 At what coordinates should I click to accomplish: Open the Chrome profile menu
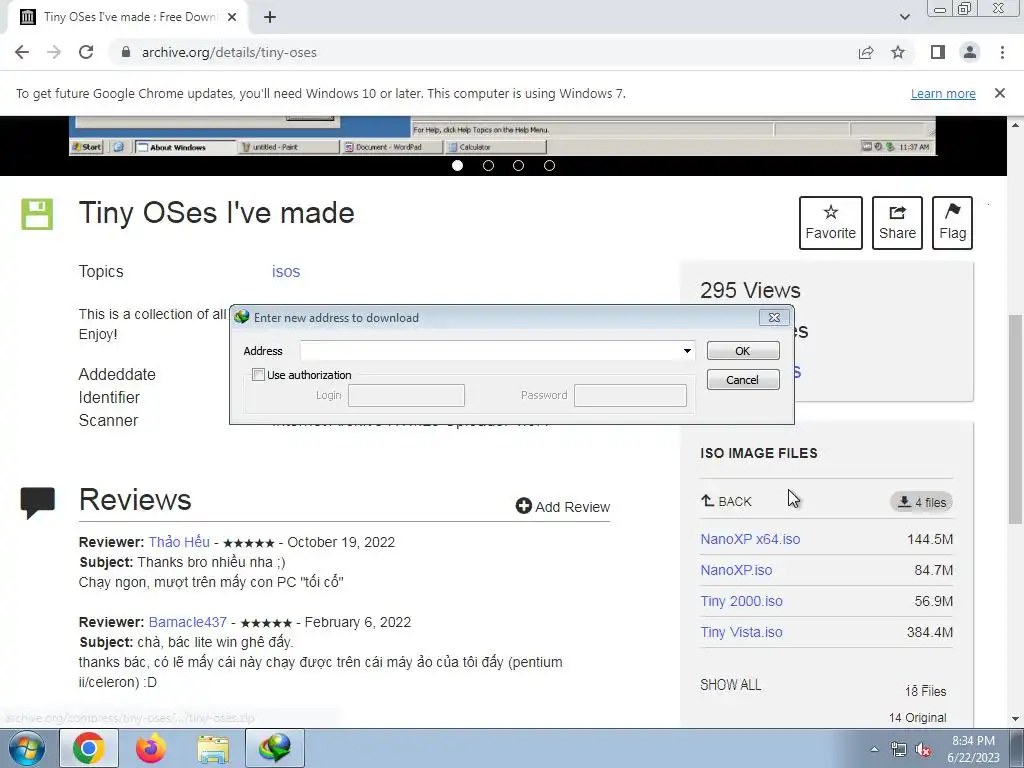[970, 52]
